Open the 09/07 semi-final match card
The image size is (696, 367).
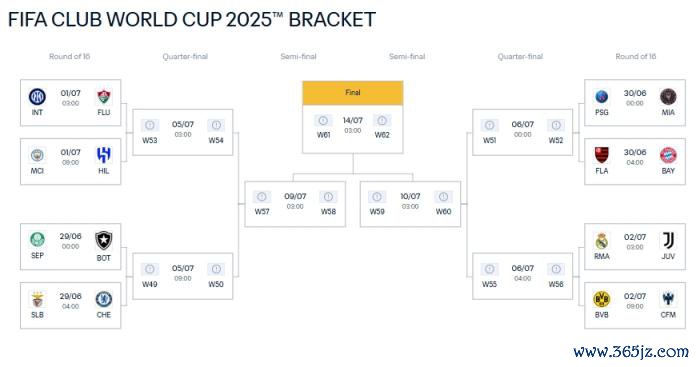click(295, 204)
